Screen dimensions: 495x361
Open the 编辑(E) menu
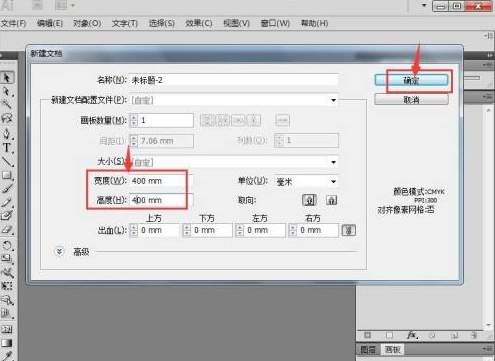coord(50,23)
